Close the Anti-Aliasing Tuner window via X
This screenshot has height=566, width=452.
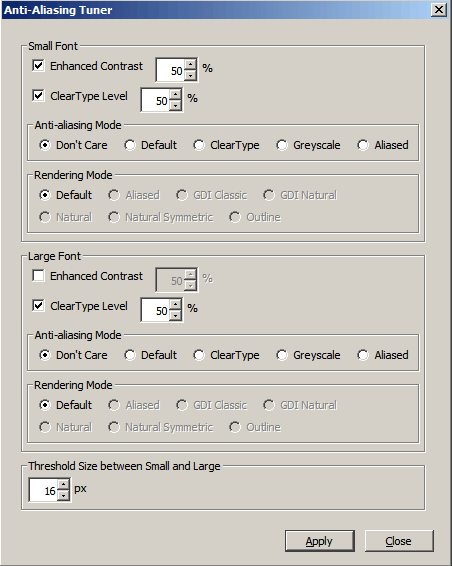(x=439, y=9)
